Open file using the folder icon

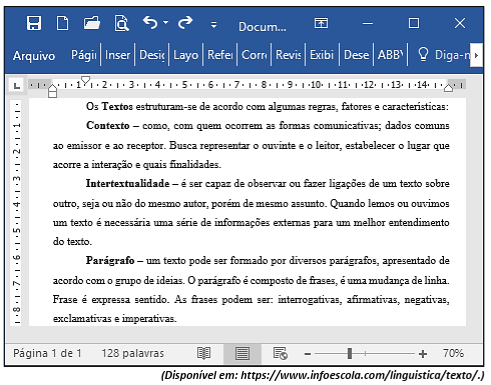[x=92, y=23]
